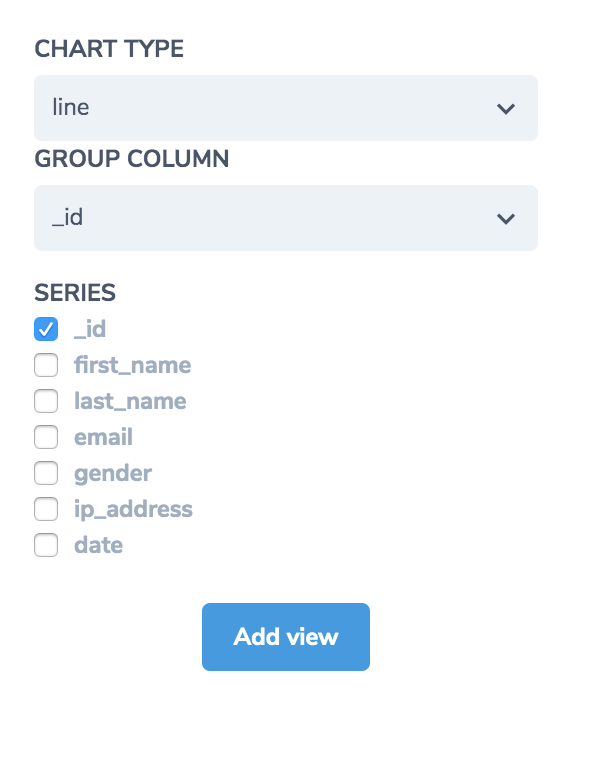Click the GROUP COLUMN field heading
Screen dimensions: 600x762
pyautogui.click(x=131, y=158)
